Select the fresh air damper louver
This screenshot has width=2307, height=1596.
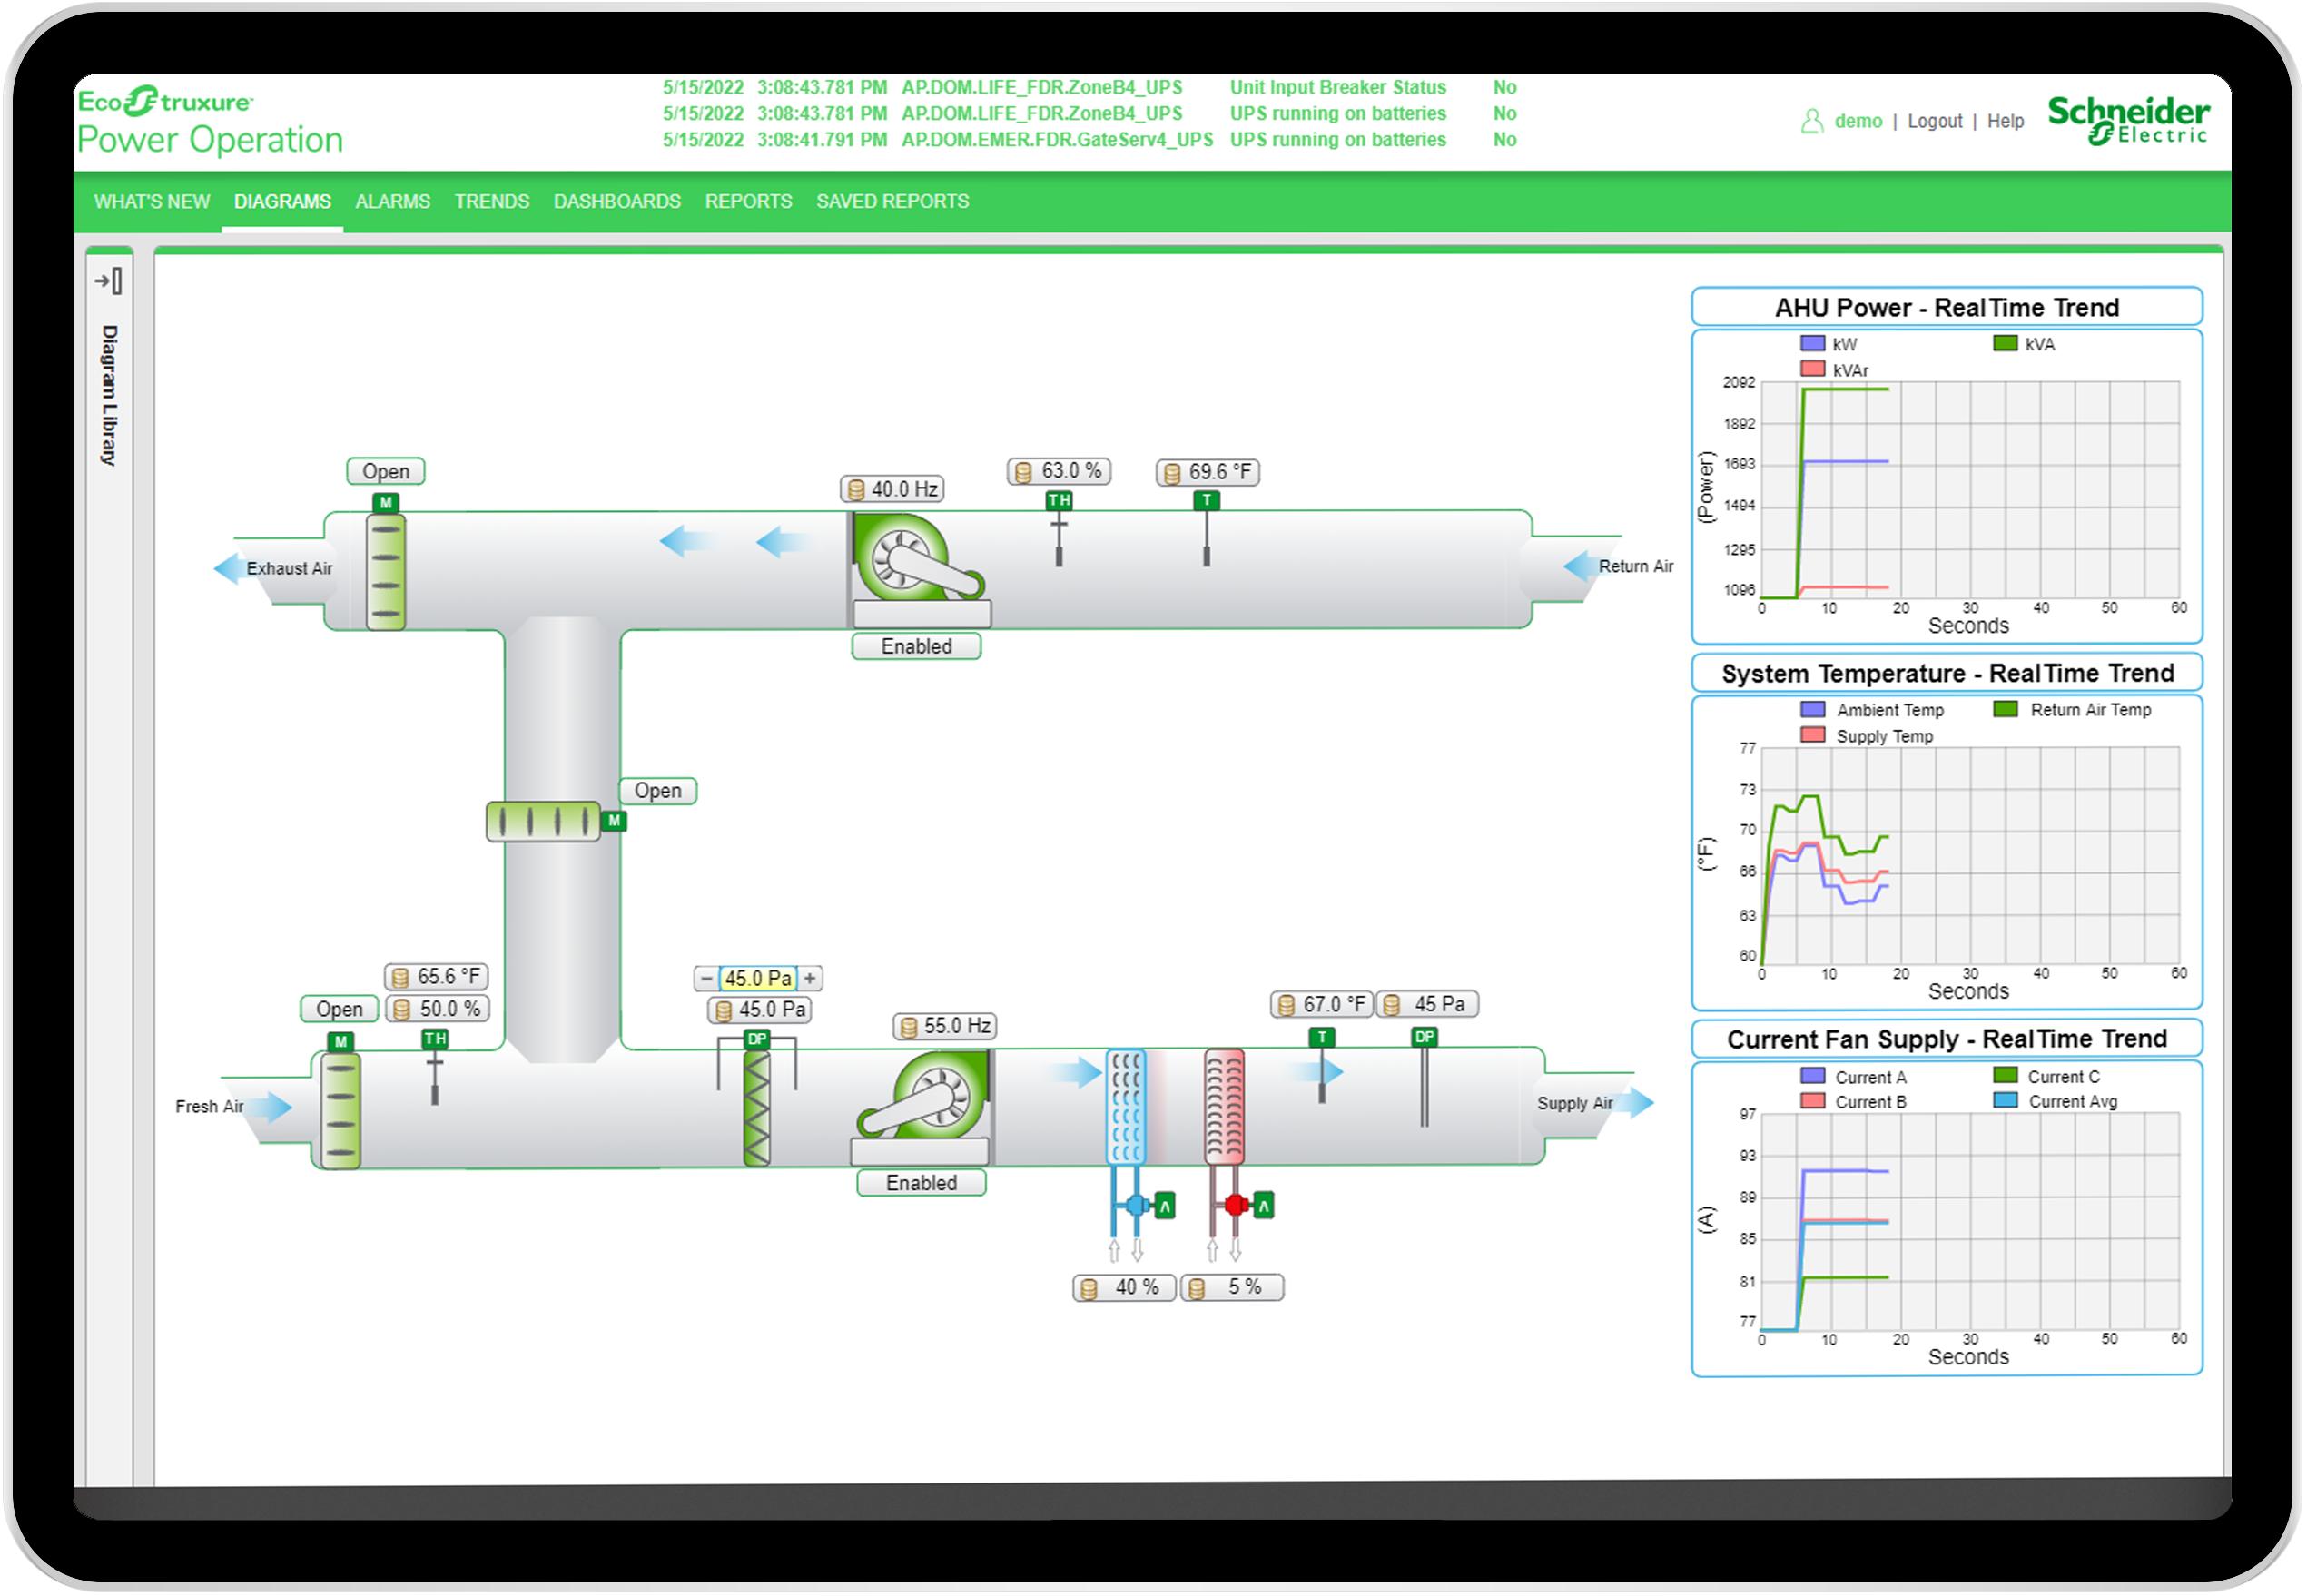(x=341, y=1111)
